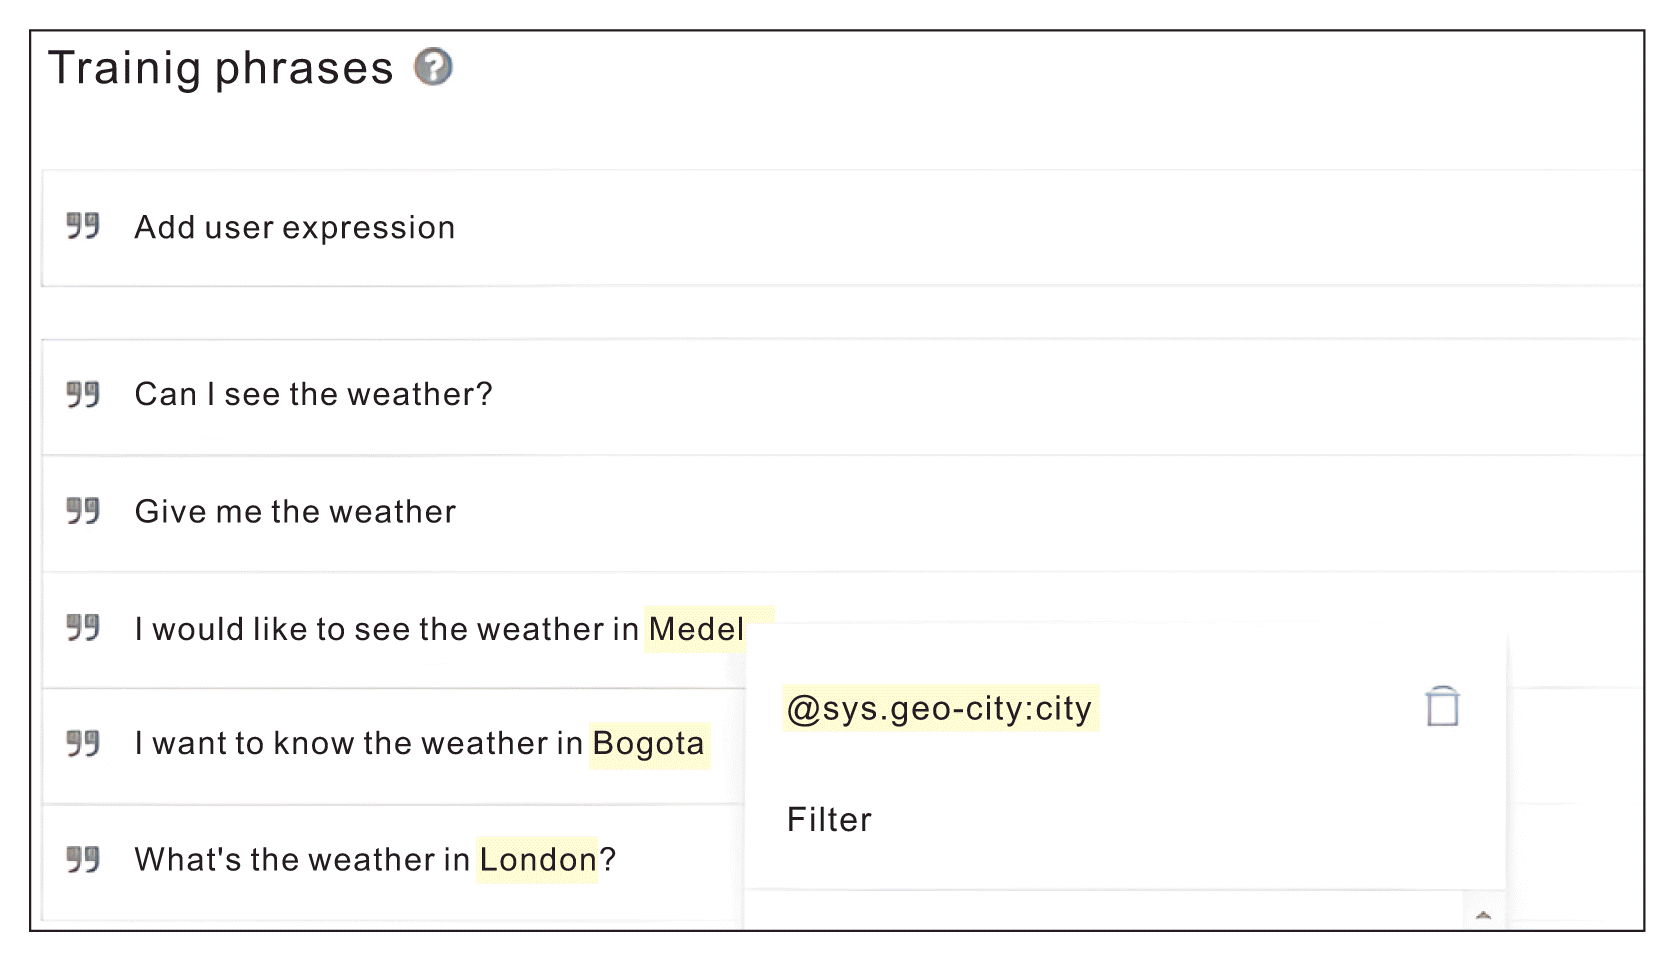Click the quote icon beside Add user expression
The image size is (1676, 962).
point(83,226)
